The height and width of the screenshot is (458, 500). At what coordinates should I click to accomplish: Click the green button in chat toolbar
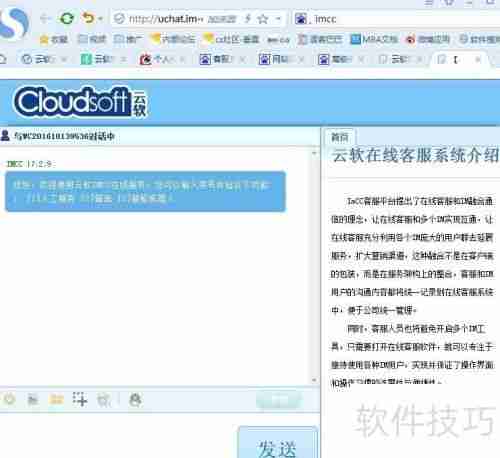tap(279, 400)
